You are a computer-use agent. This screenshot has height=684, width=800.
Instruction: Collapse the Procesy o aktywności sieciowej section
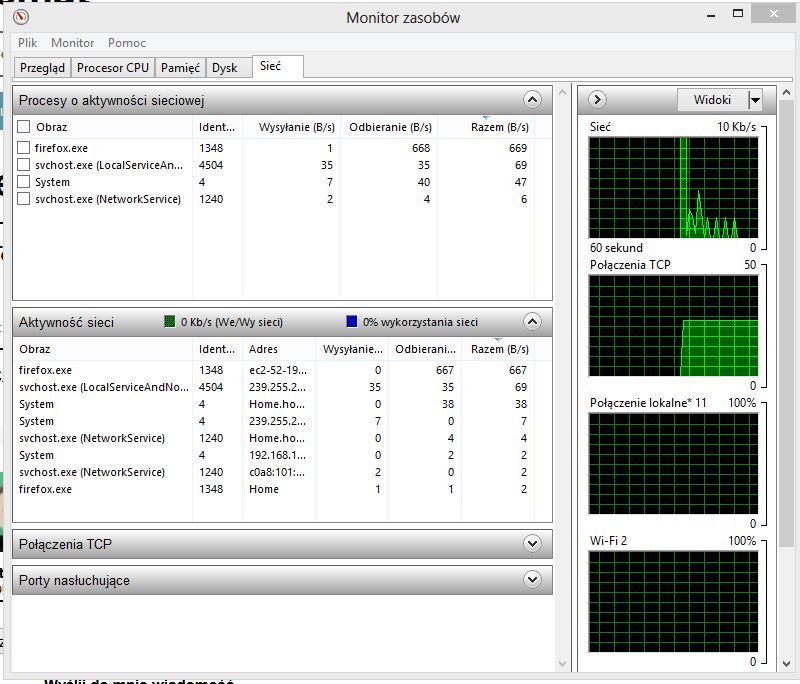coord(532,100)
